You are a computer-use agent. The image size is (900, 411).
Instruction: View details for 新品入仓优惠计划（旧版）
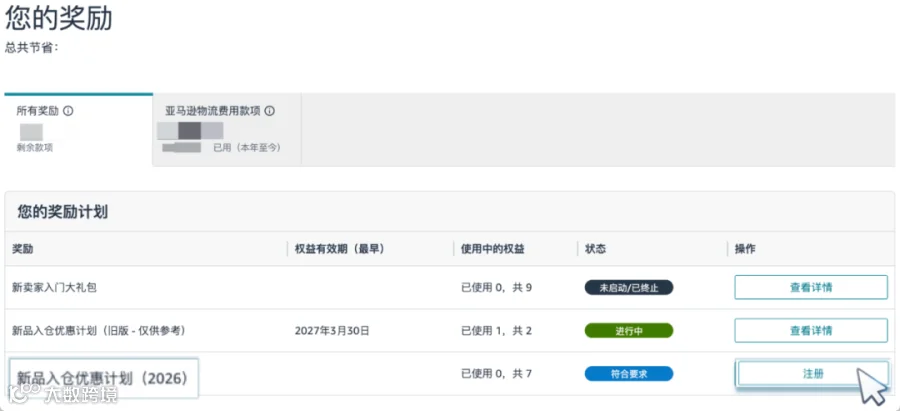point(811,331)
